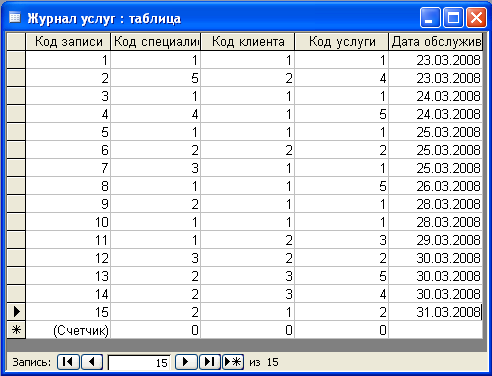Close the Журнал услуг table window
Screen dimensions: 492x376
476,17
